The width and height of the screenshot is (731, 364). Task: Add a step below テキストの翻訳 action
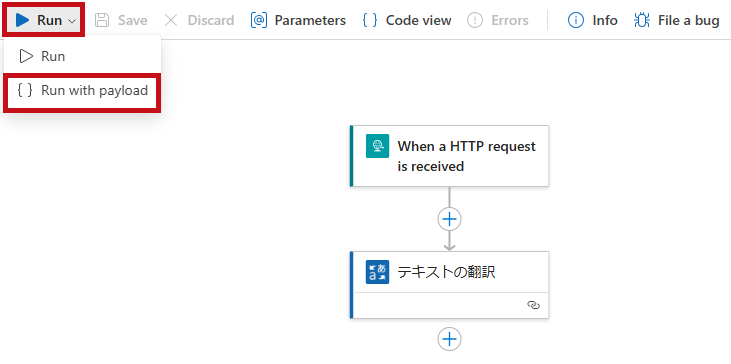(449, 339)
